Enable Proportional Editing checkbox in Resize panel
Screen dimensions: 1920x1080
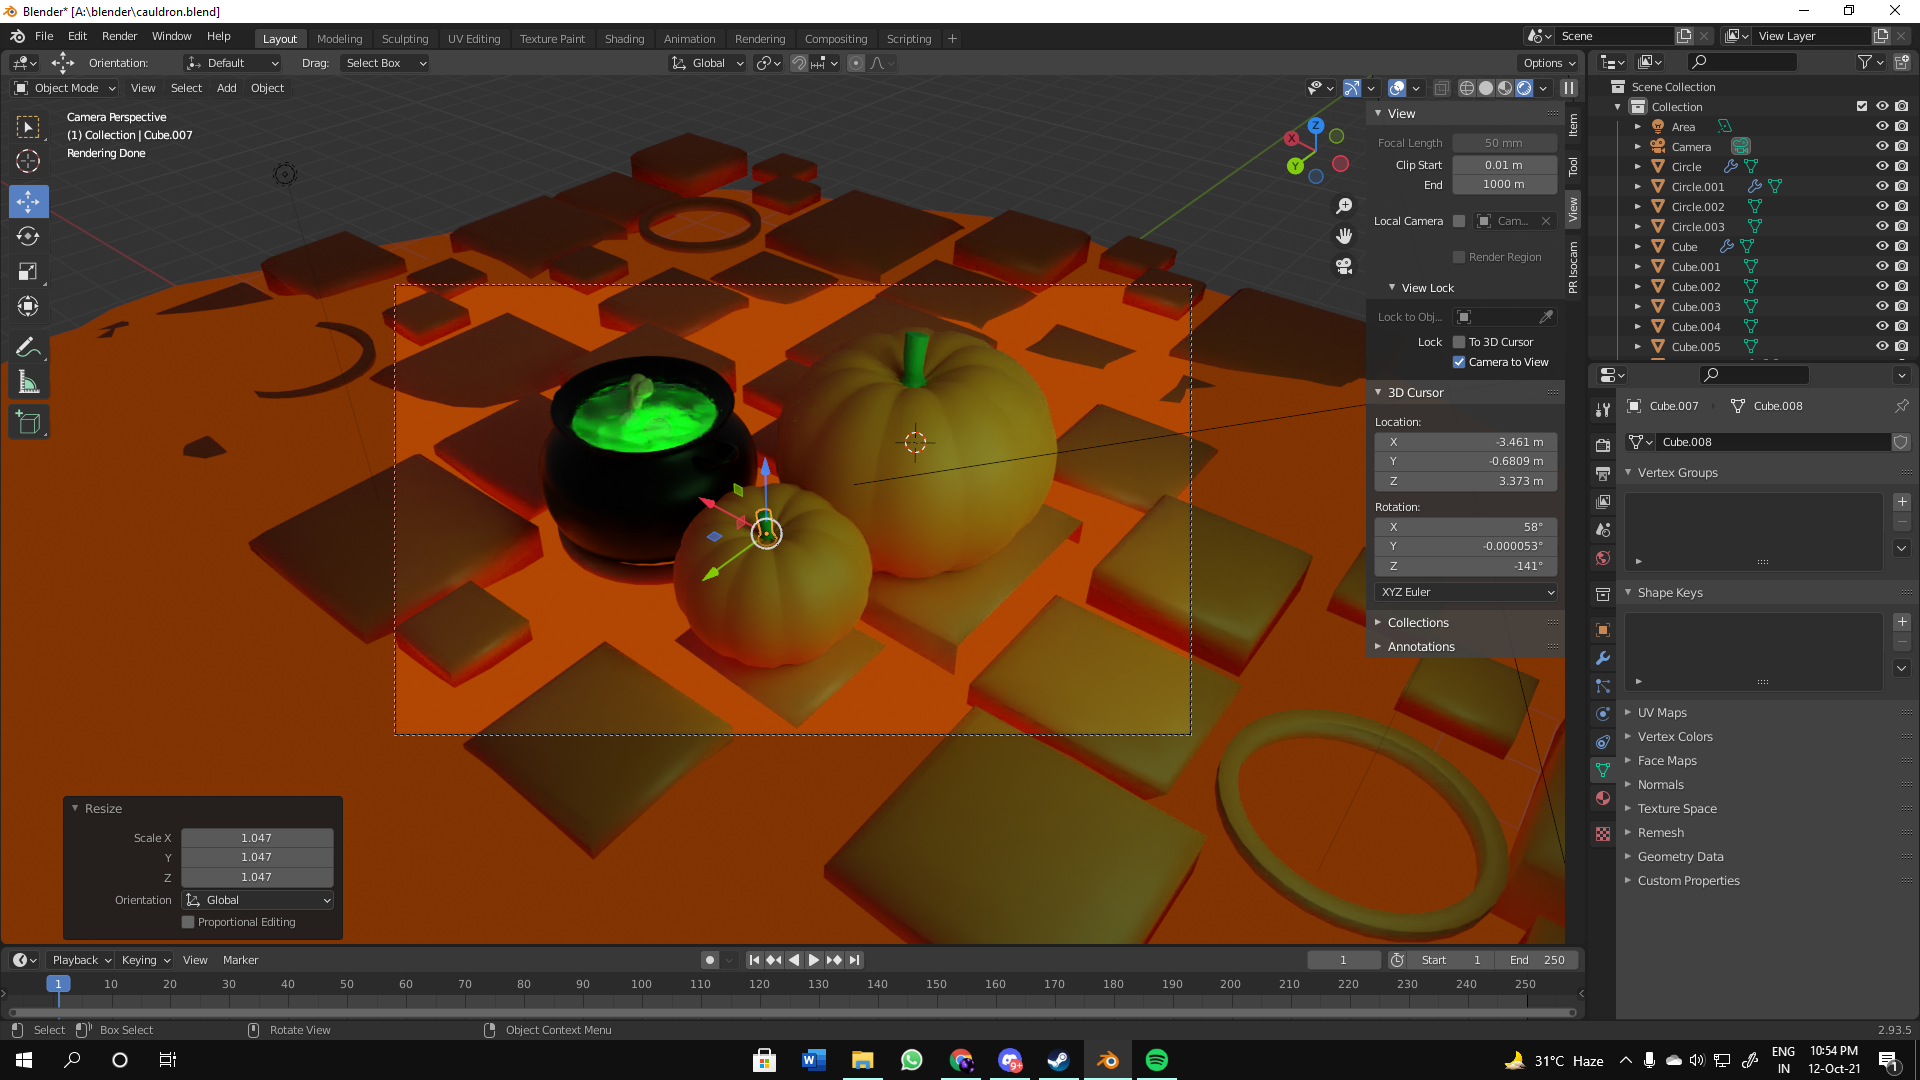pyautogui.click(x=188, y=922)
